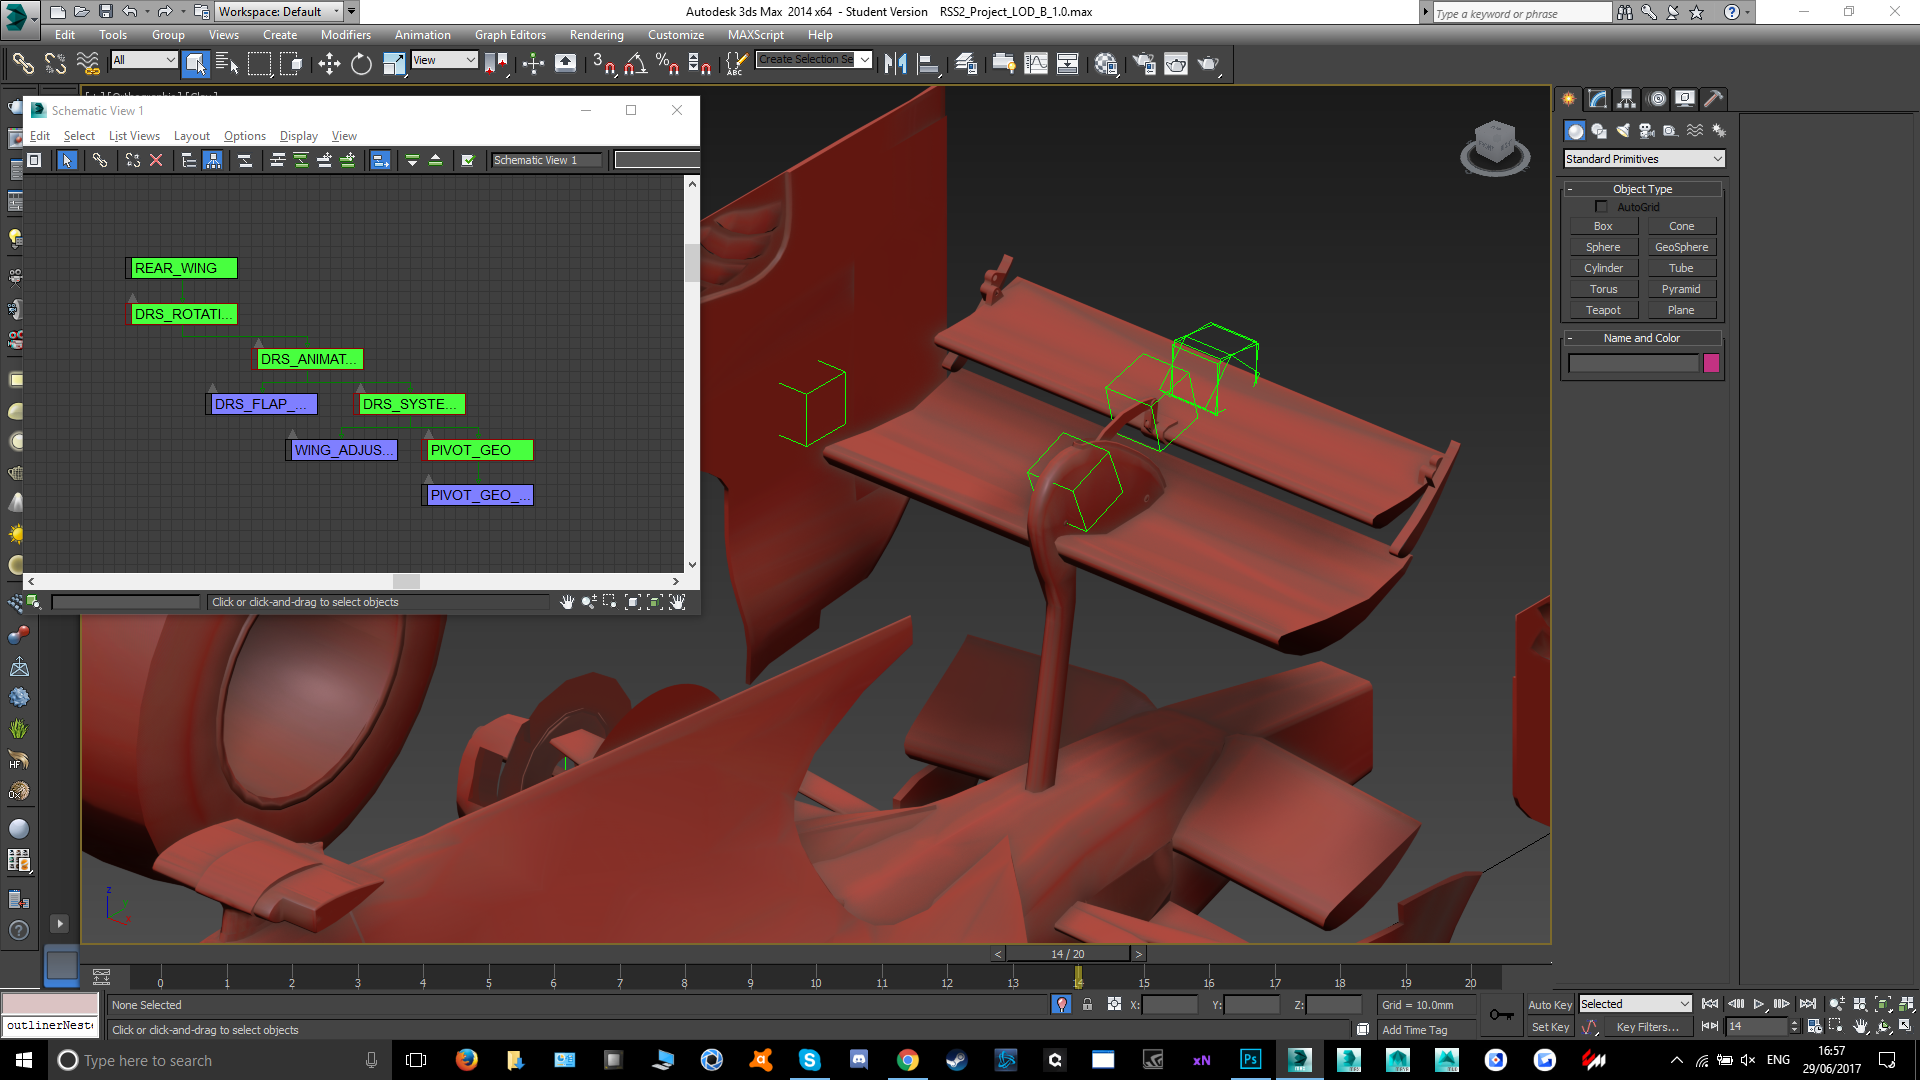
Task: Click the Bind to Space Warp icon
Action: click(88, 64)
